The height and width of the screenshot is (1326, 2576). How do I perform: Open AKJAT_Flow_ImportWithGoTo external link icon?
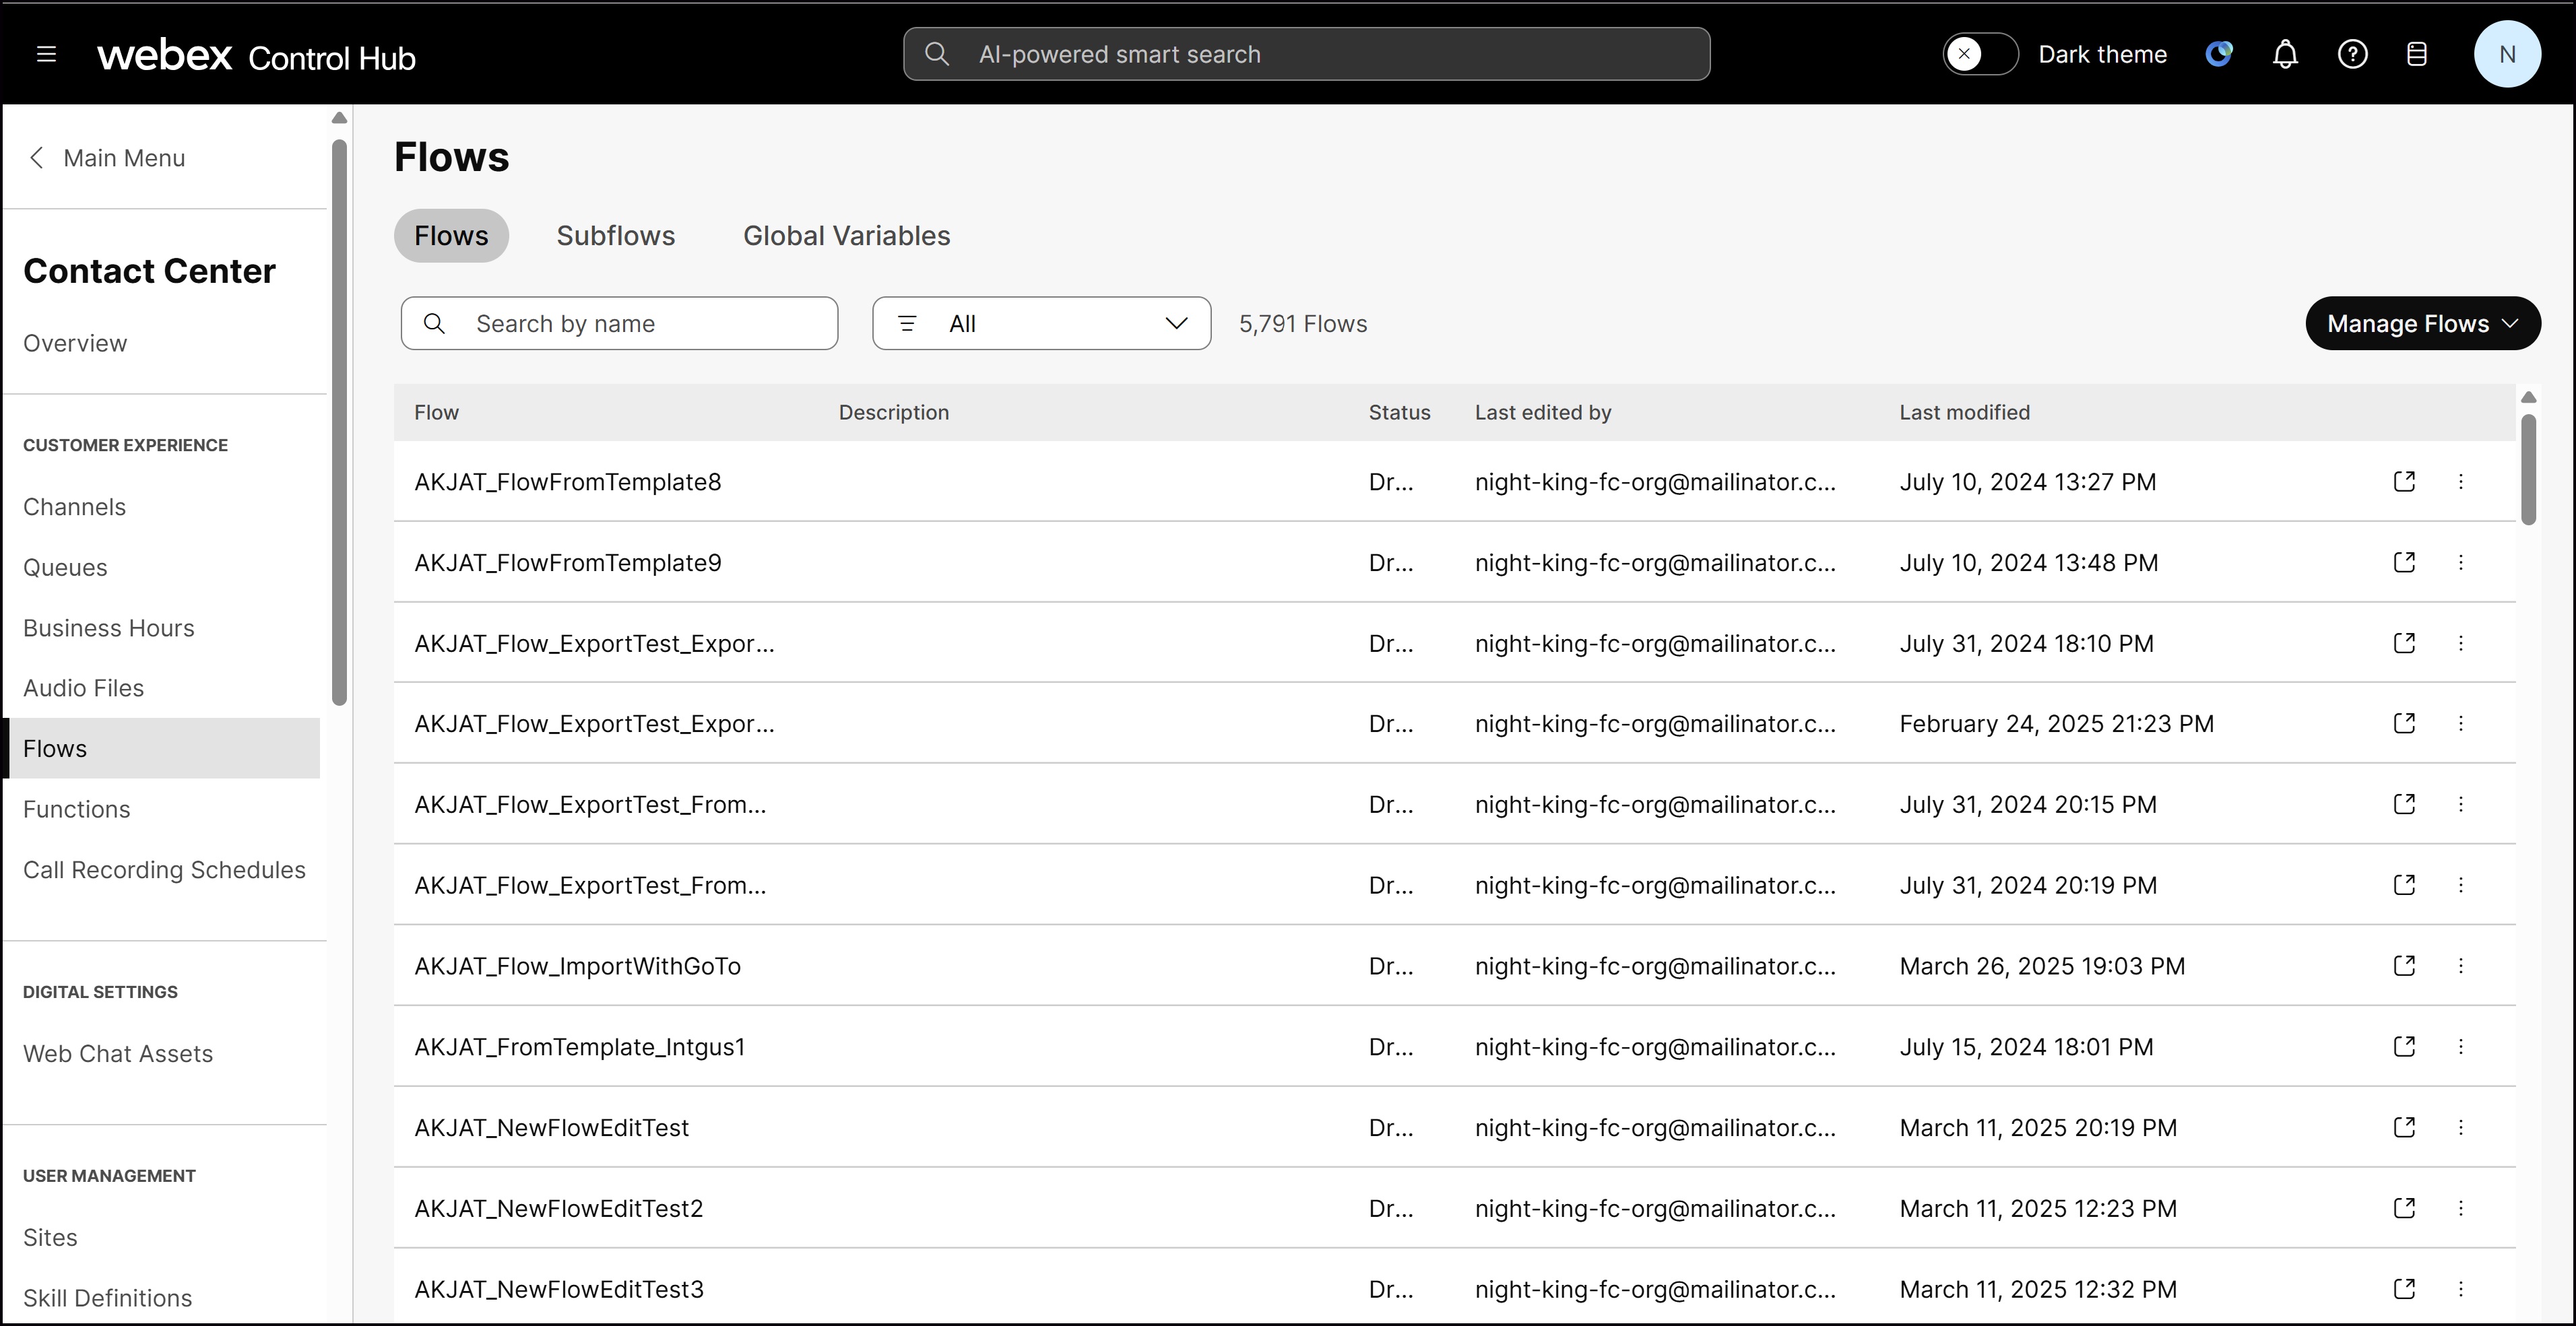pyautogui.click(x=2404, y=966)
